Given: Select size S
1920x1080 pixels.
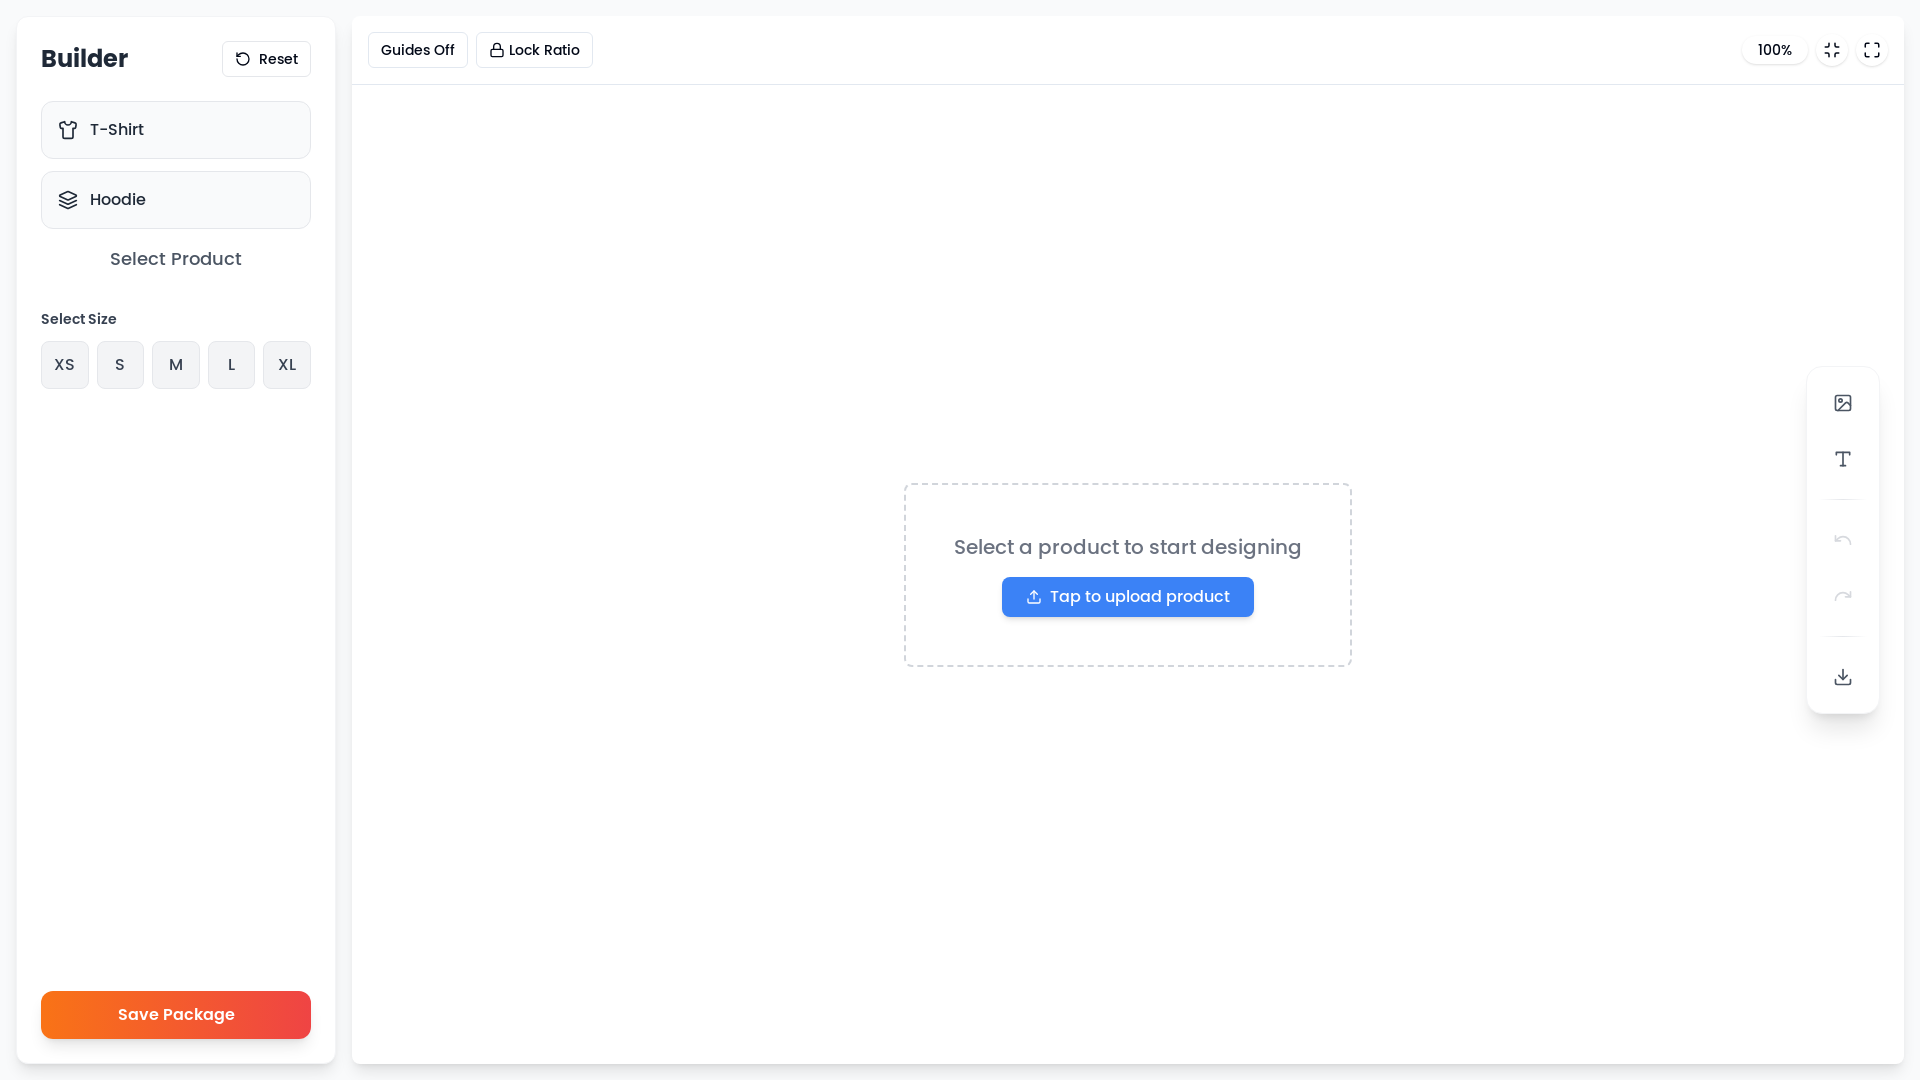Looking at the screenshot, I should pyautogui.click(x=120, y=365).
